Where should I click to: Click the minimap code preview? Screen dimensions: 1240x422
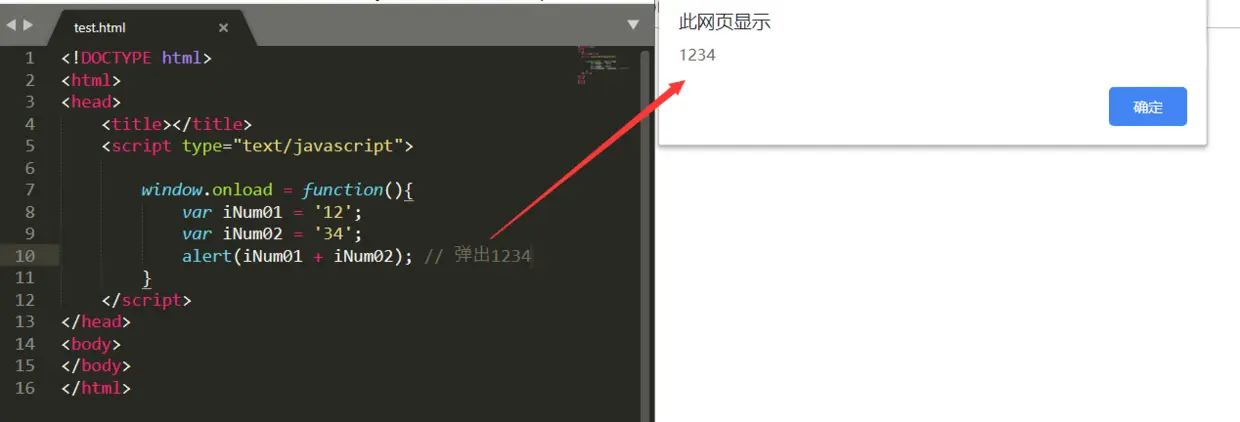[x=602, y=64]
